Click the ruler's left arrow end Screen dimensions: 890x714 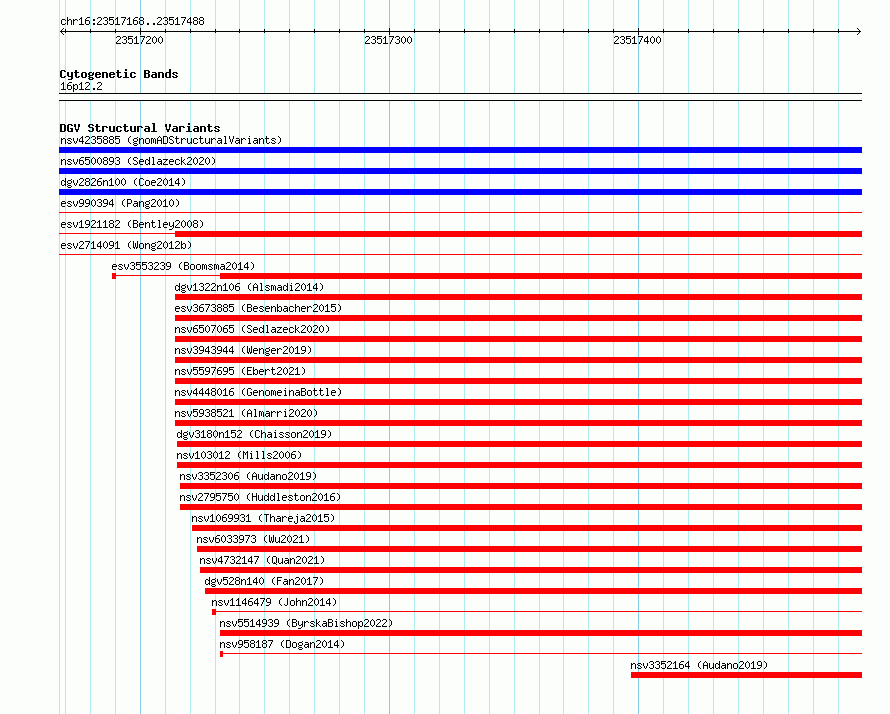coord(63,32)
